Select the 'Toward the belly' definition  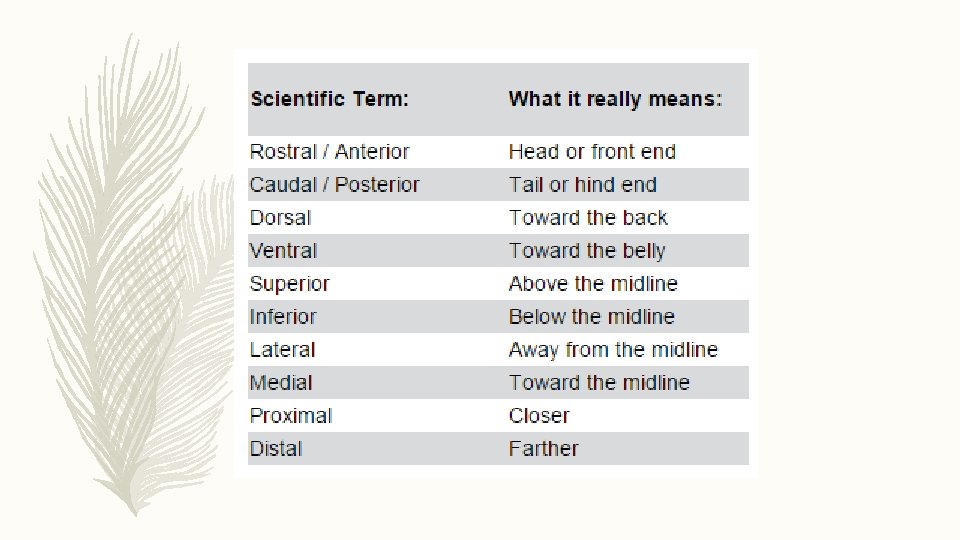point(587,250)
